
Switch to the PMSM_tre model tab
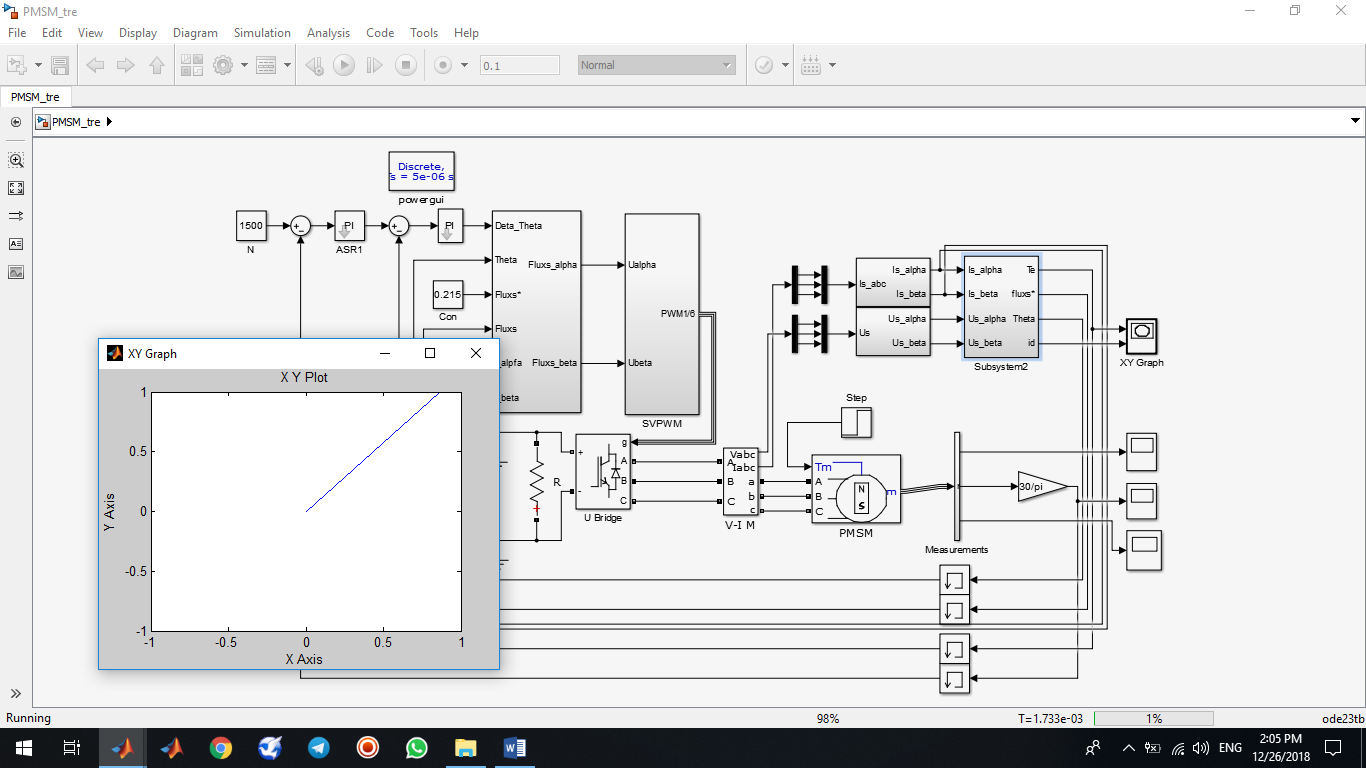click(35, 97)
